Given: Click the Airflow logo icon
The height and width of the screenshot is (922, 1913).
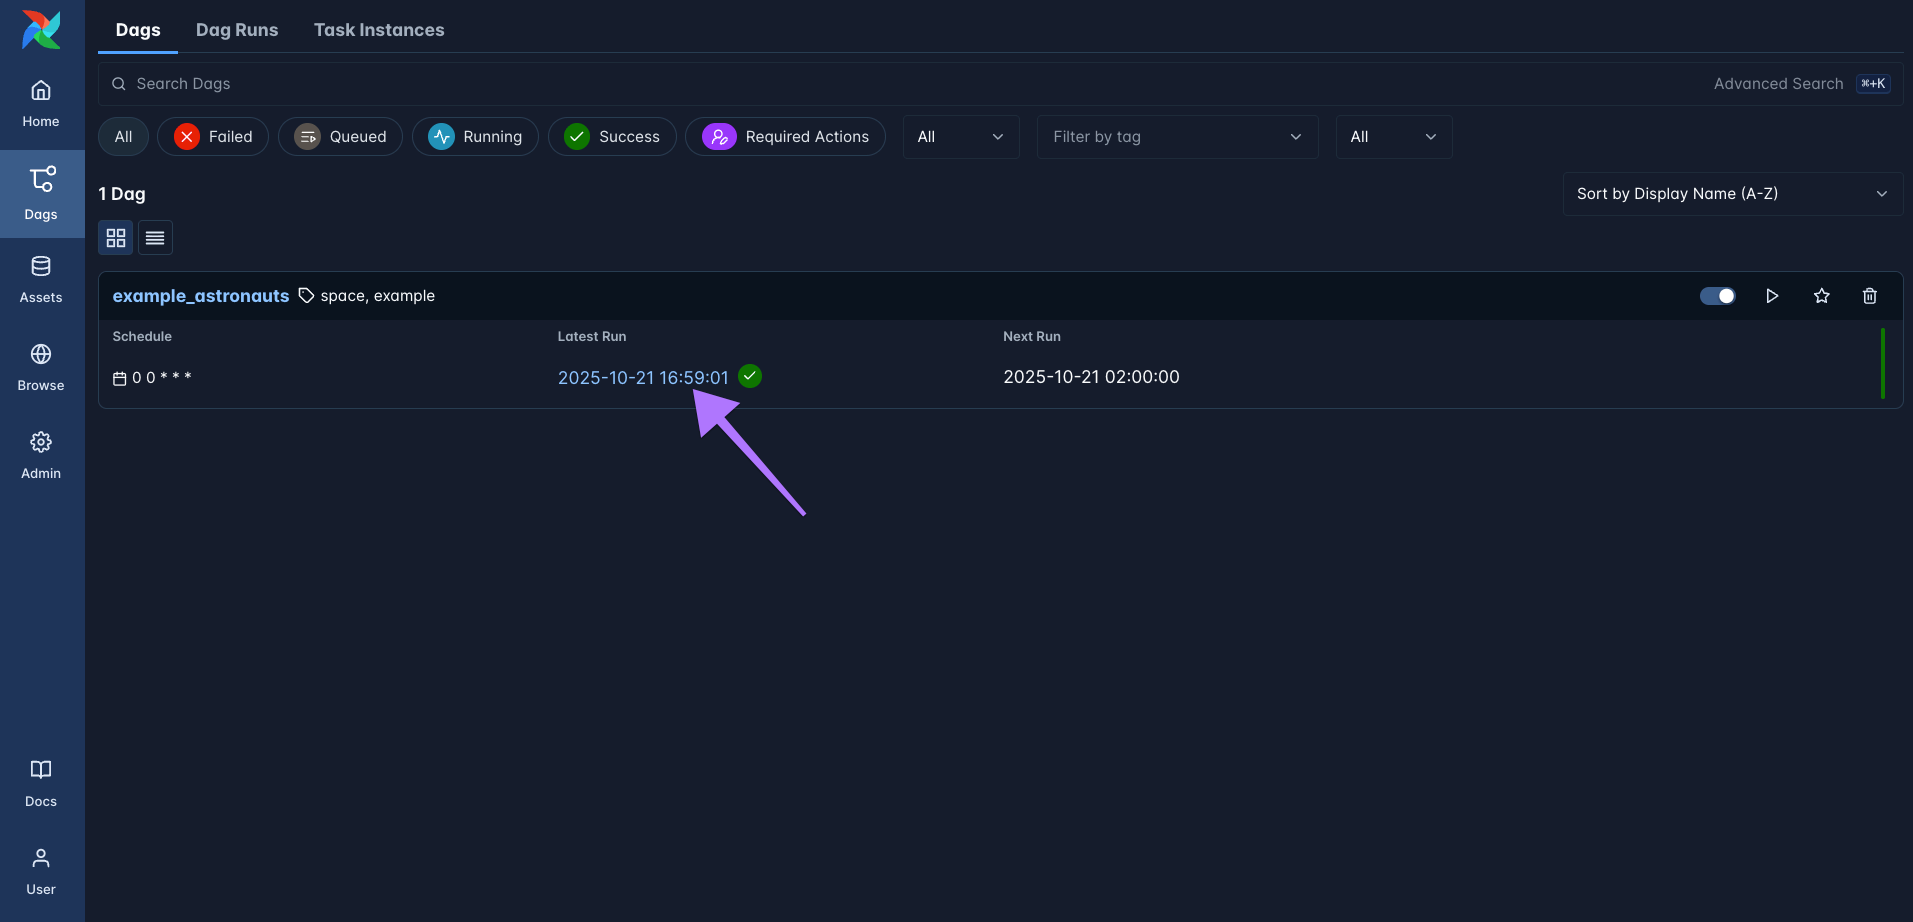Looking at the screenshot, I should (x=41, y=30).
